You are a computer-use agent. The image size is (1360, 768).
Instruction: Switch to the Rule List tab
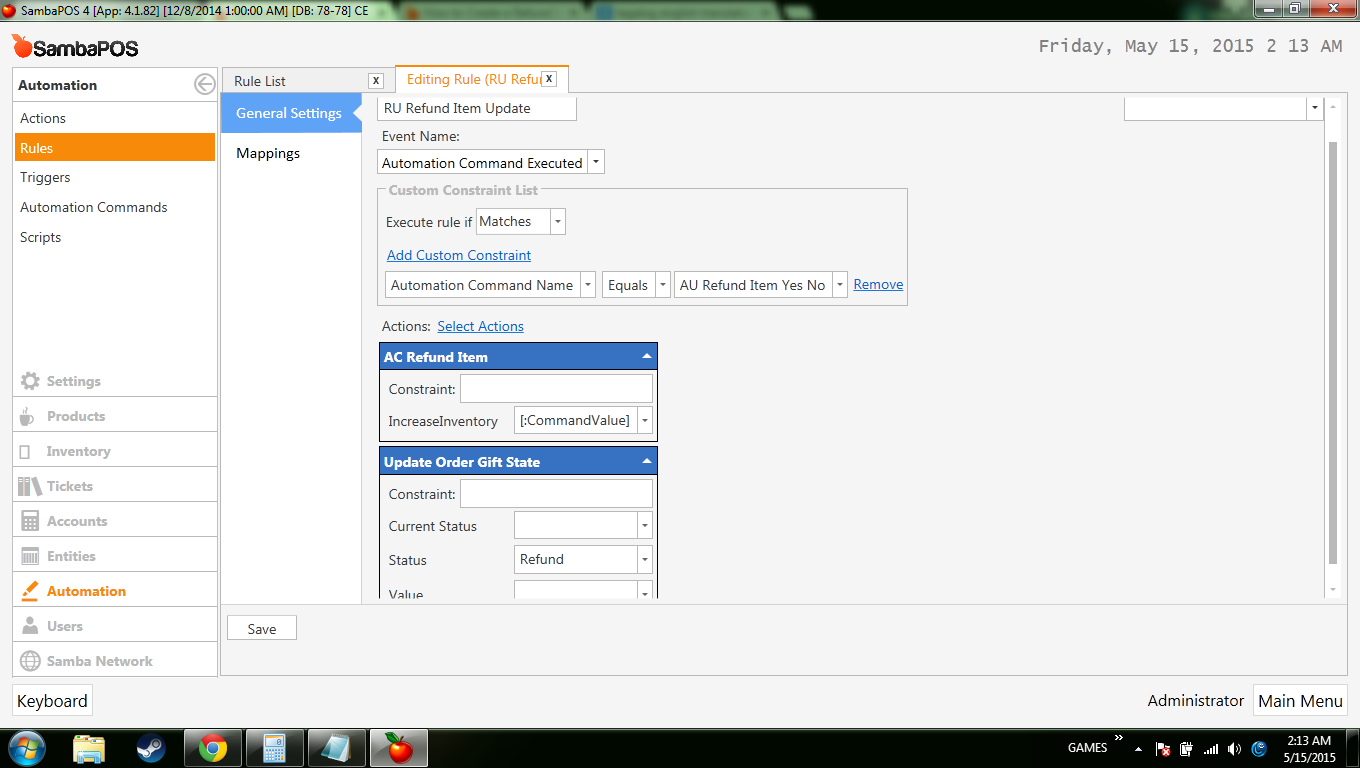(x=260, y=81)
